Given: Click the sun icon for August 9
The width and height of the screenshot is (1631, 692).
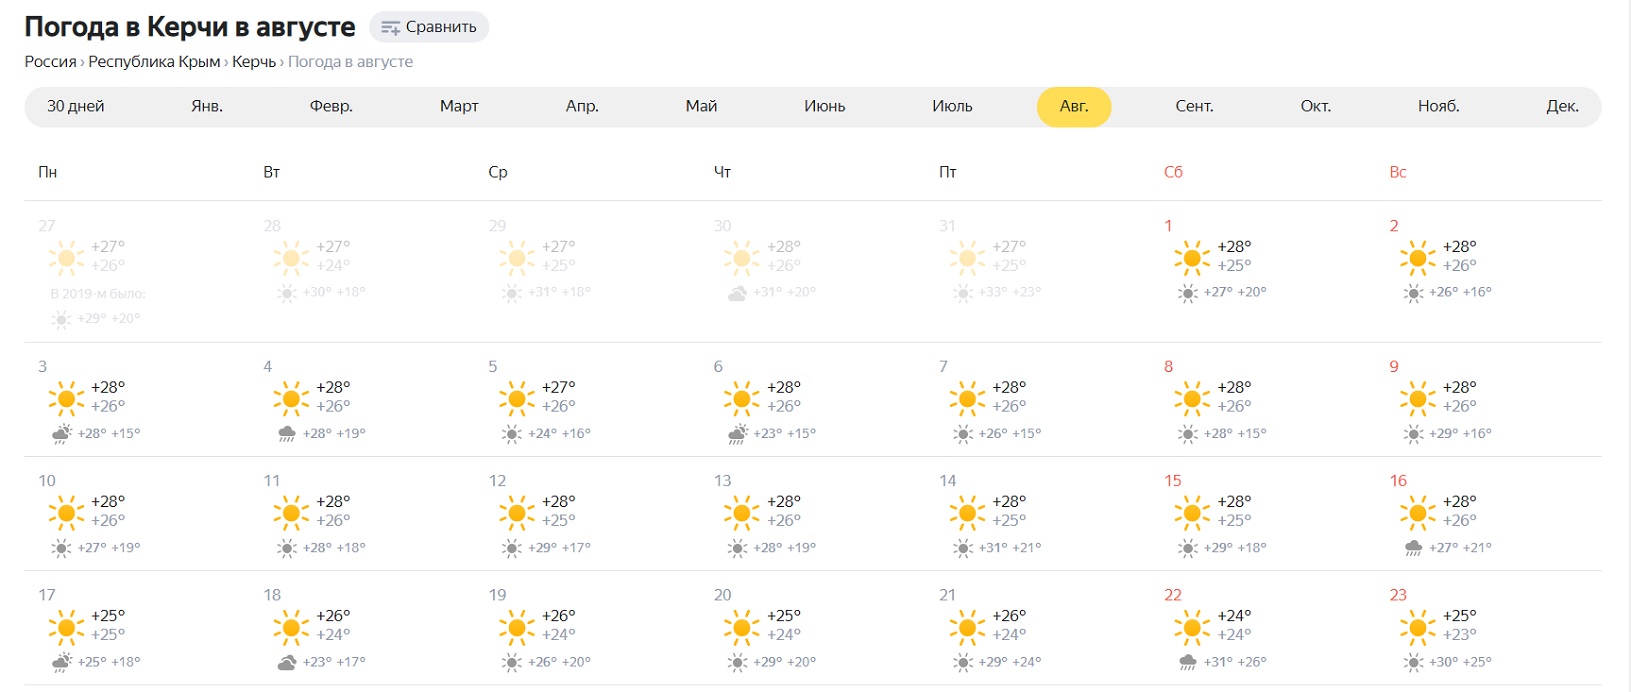Looking at the screenshot, I should coord(1417,399).
